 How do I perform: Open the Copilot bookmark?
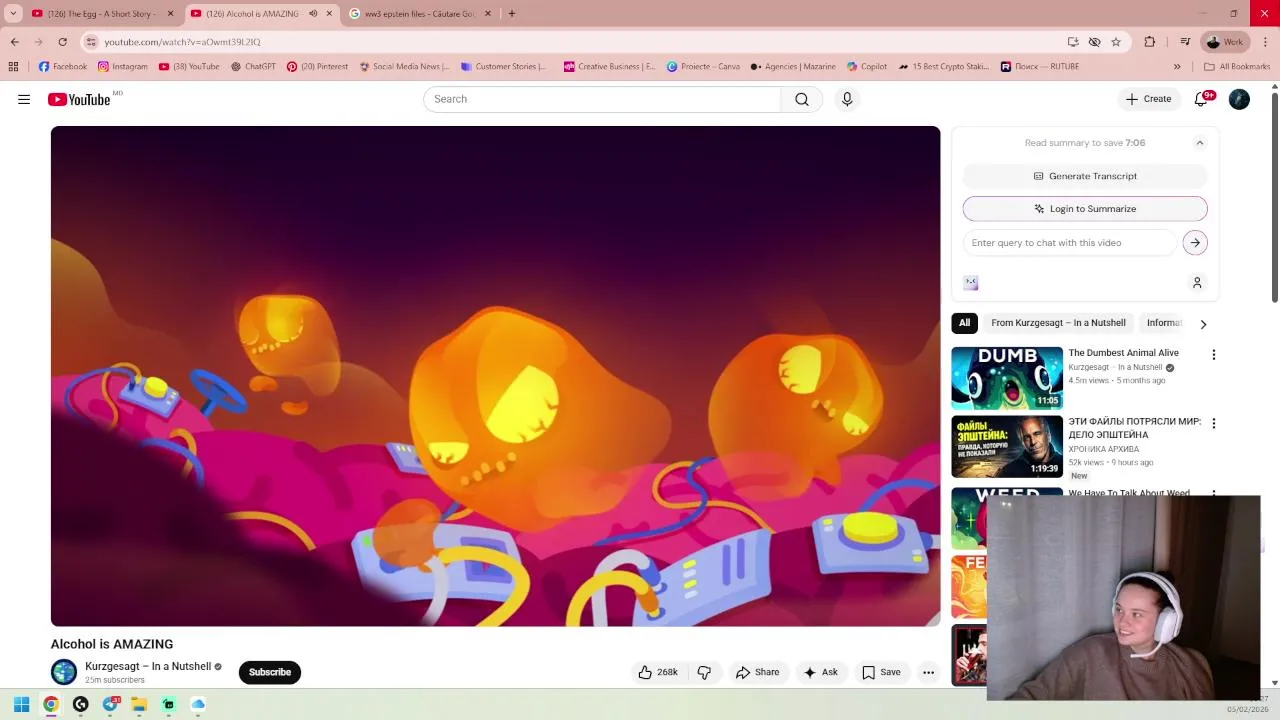(867, 67)
